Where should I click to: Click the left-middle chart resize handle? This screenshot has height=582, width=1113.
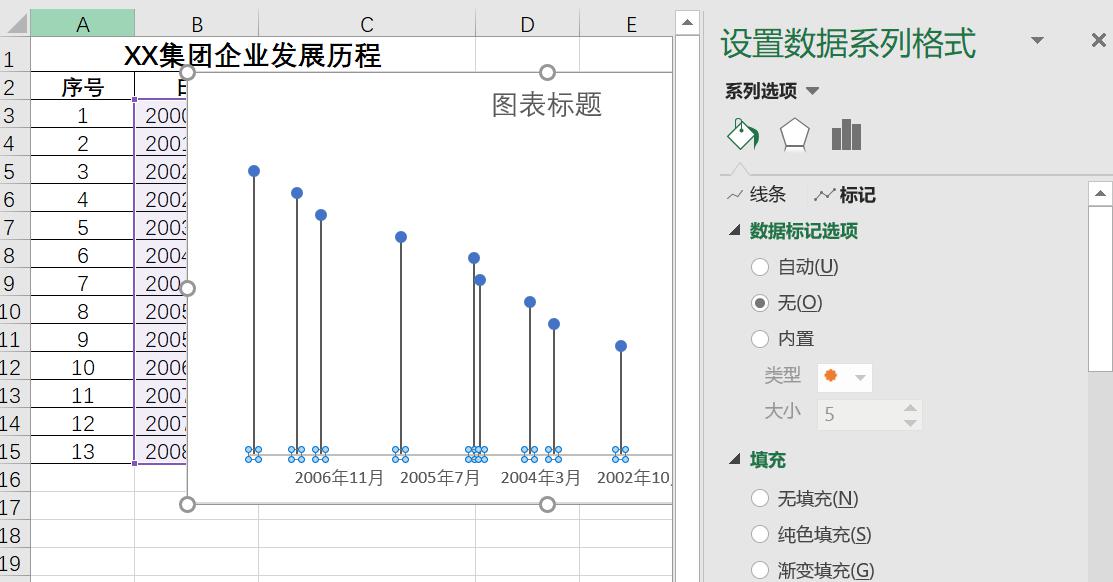[x=187, y=288]
